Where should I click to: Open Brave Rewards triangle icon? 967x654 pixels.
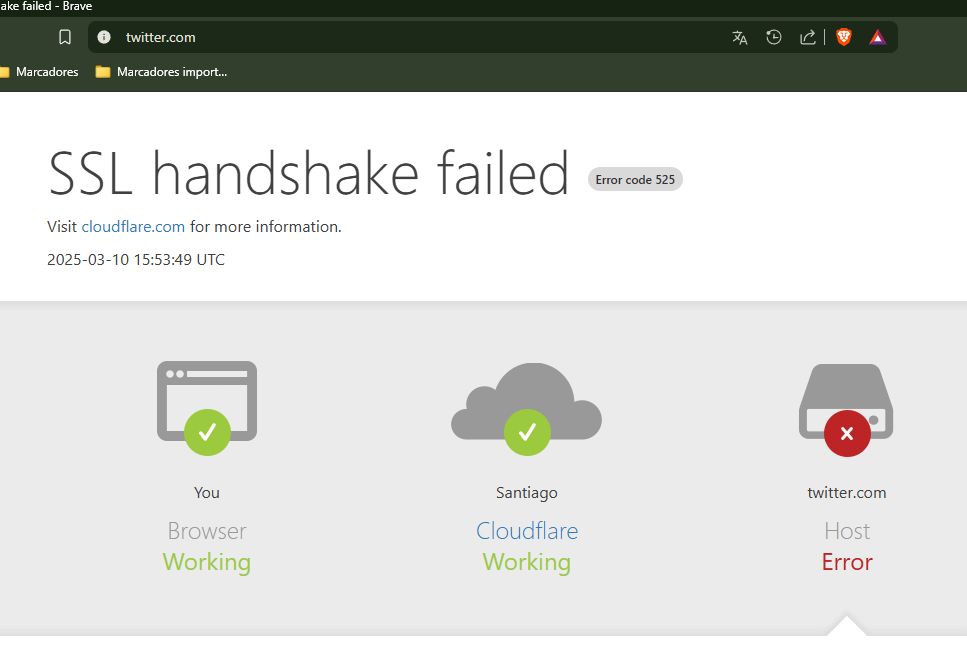tap(878, 38)
